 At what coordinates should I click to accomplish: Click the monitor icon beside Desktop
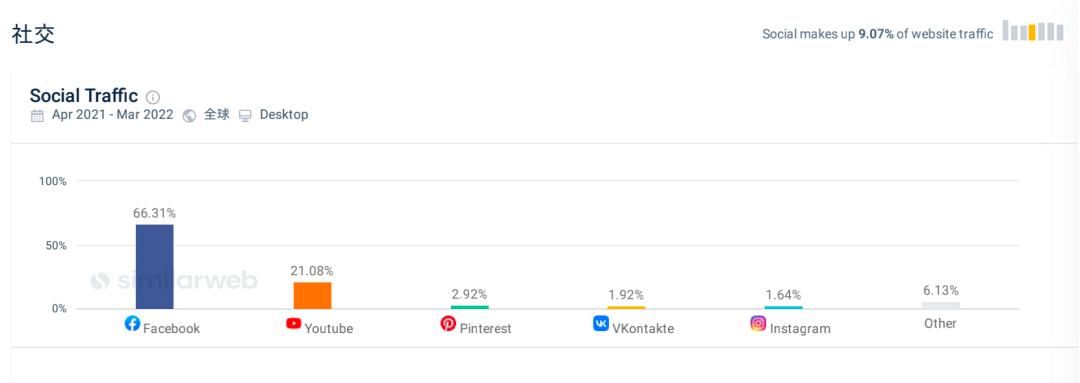(245, 116)
